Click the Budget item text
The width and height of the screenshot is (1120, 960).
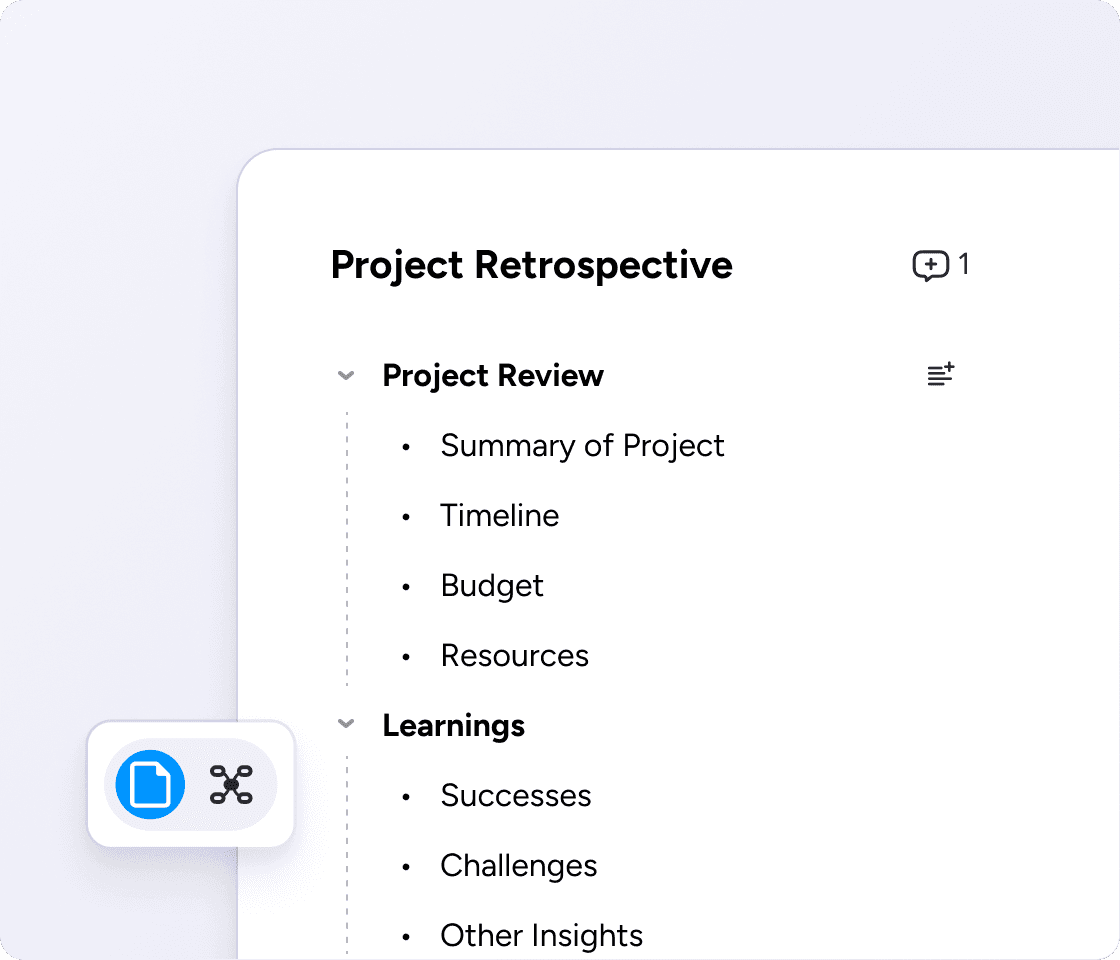[492, 586]
